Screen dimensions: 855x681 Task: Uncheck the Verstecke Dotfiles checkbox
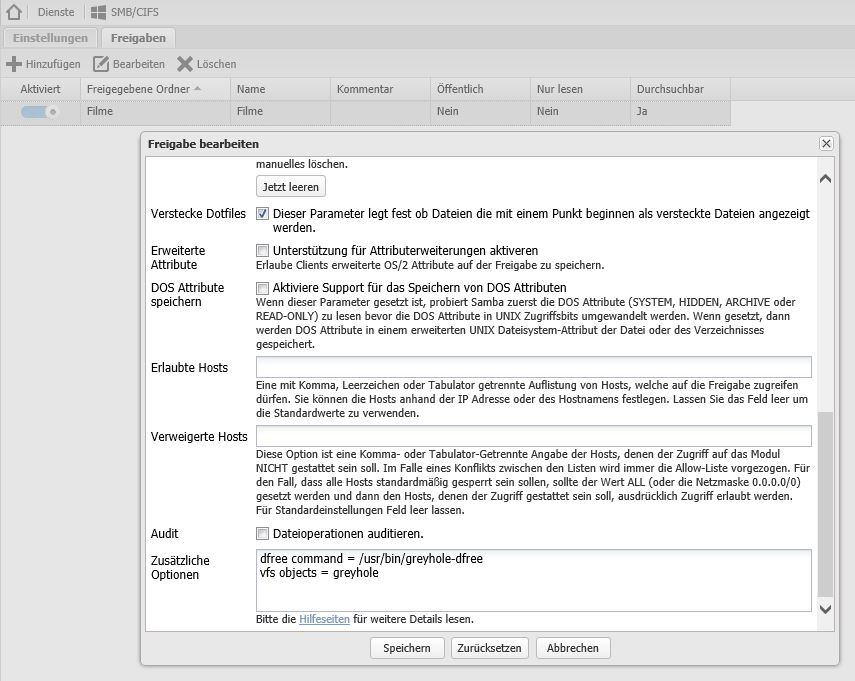[262, 214]
